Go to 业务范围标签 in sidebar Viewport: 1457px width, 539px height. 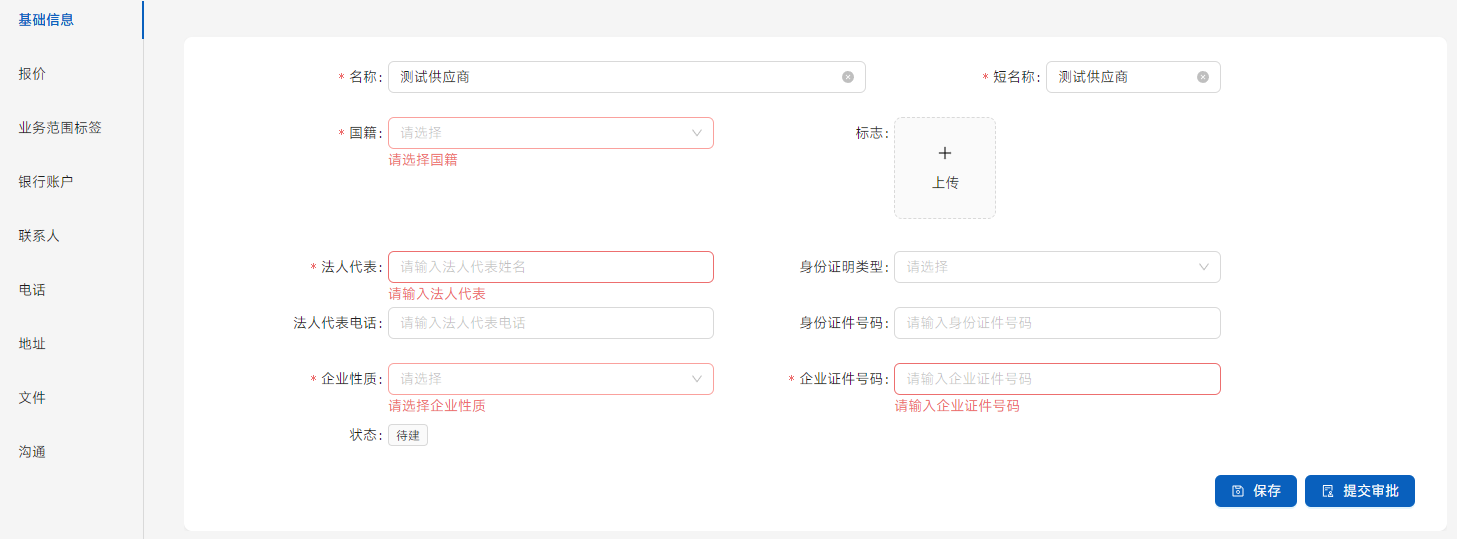point(60,128)
